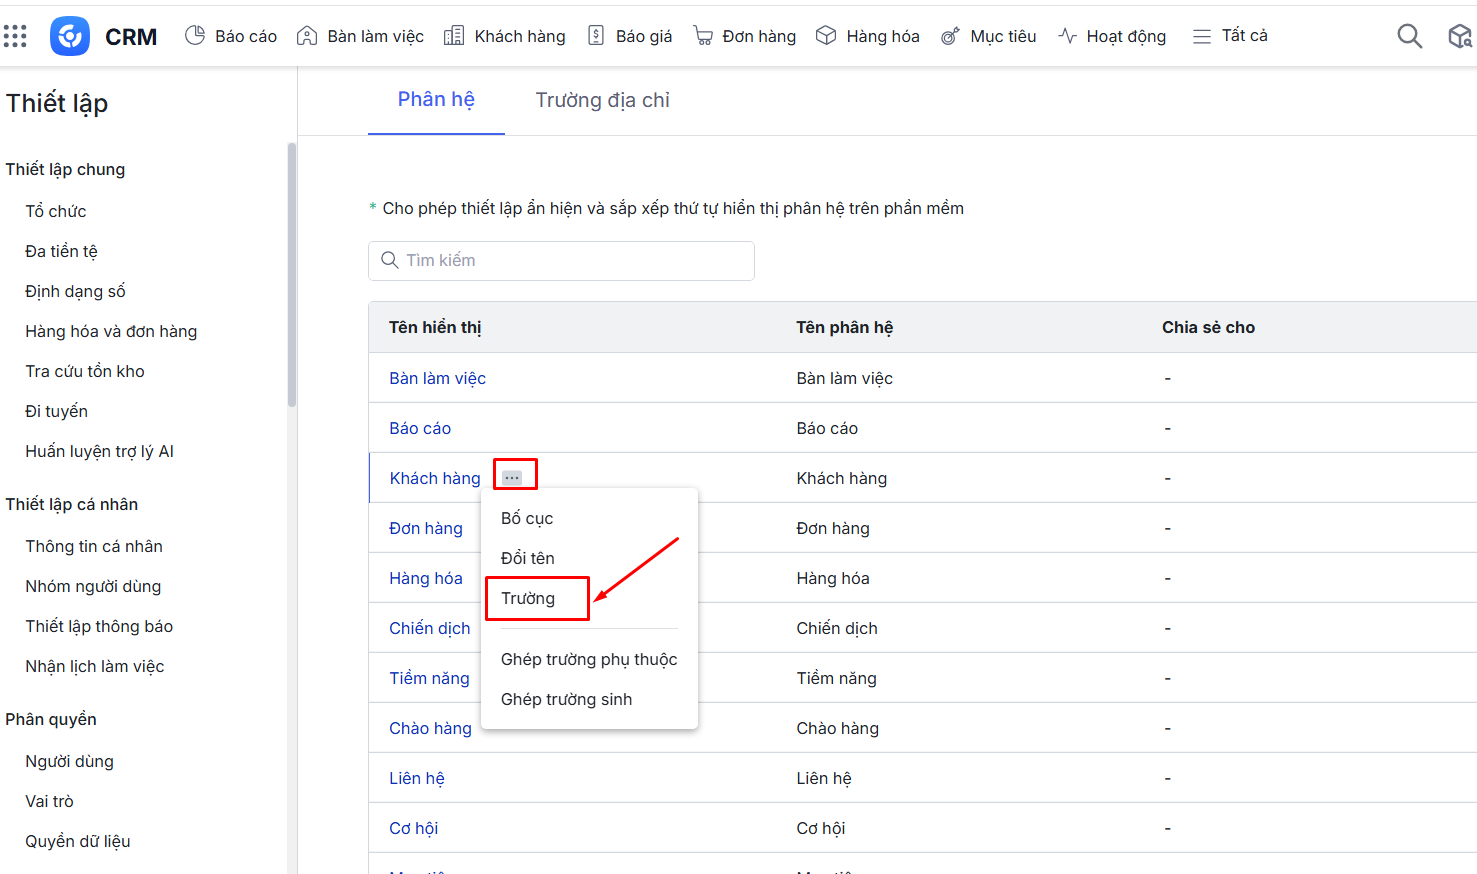Switch to the Trường địa chỉ tab

602,100
